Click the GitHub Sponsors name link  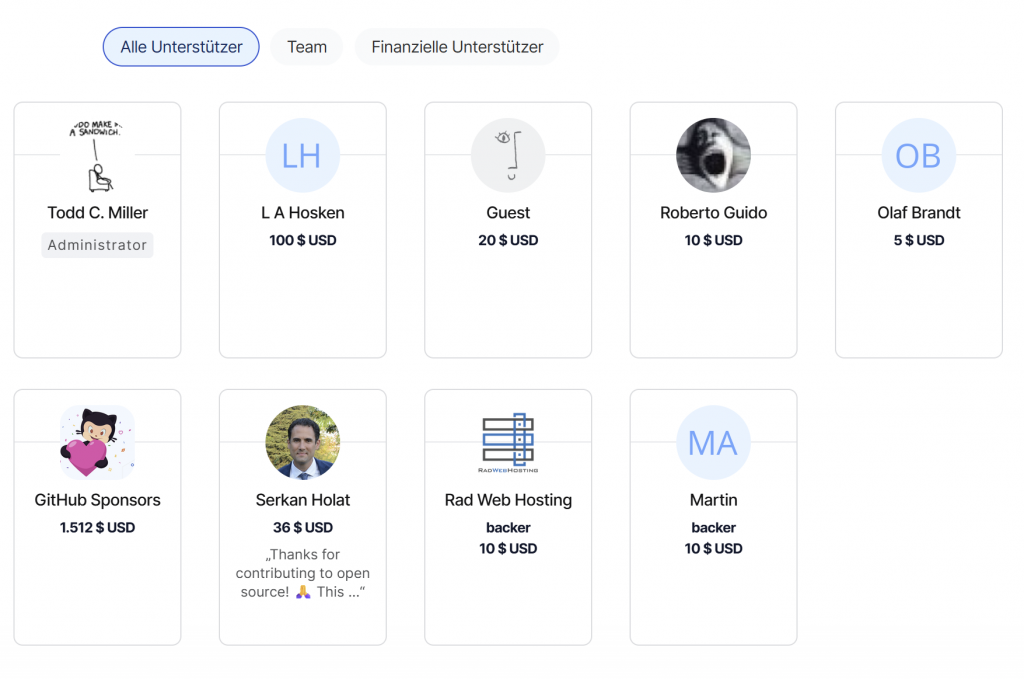tap(97, 500)
